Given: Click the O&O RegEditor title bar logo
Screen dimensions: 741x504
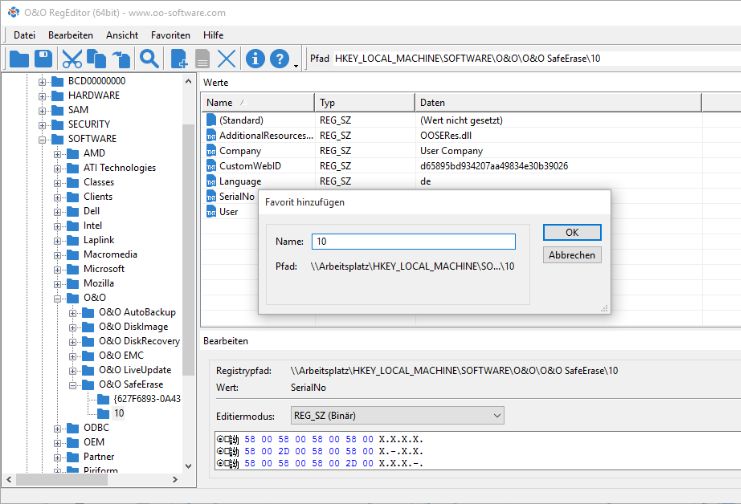Looking at the screenshot, I should [14, 12].
